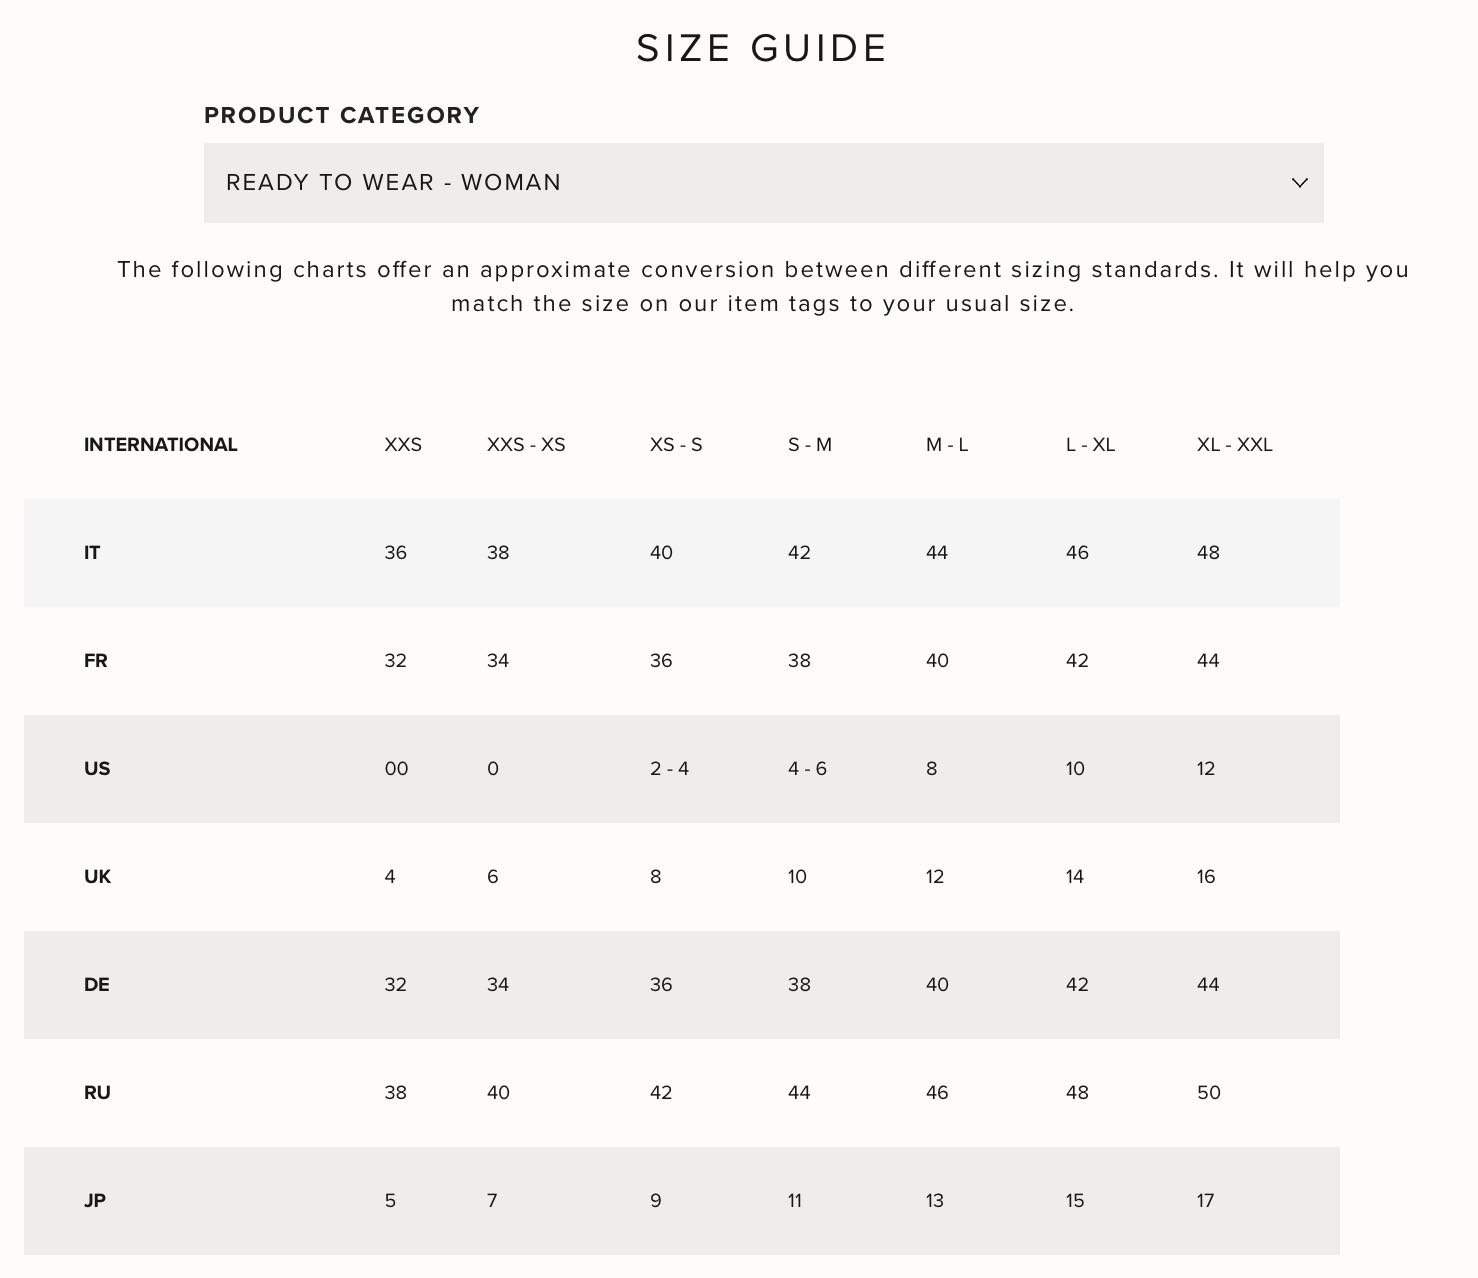Select the XL - XXL column label
This screenshot has height=1278, width=1478.
point(1235,444)
